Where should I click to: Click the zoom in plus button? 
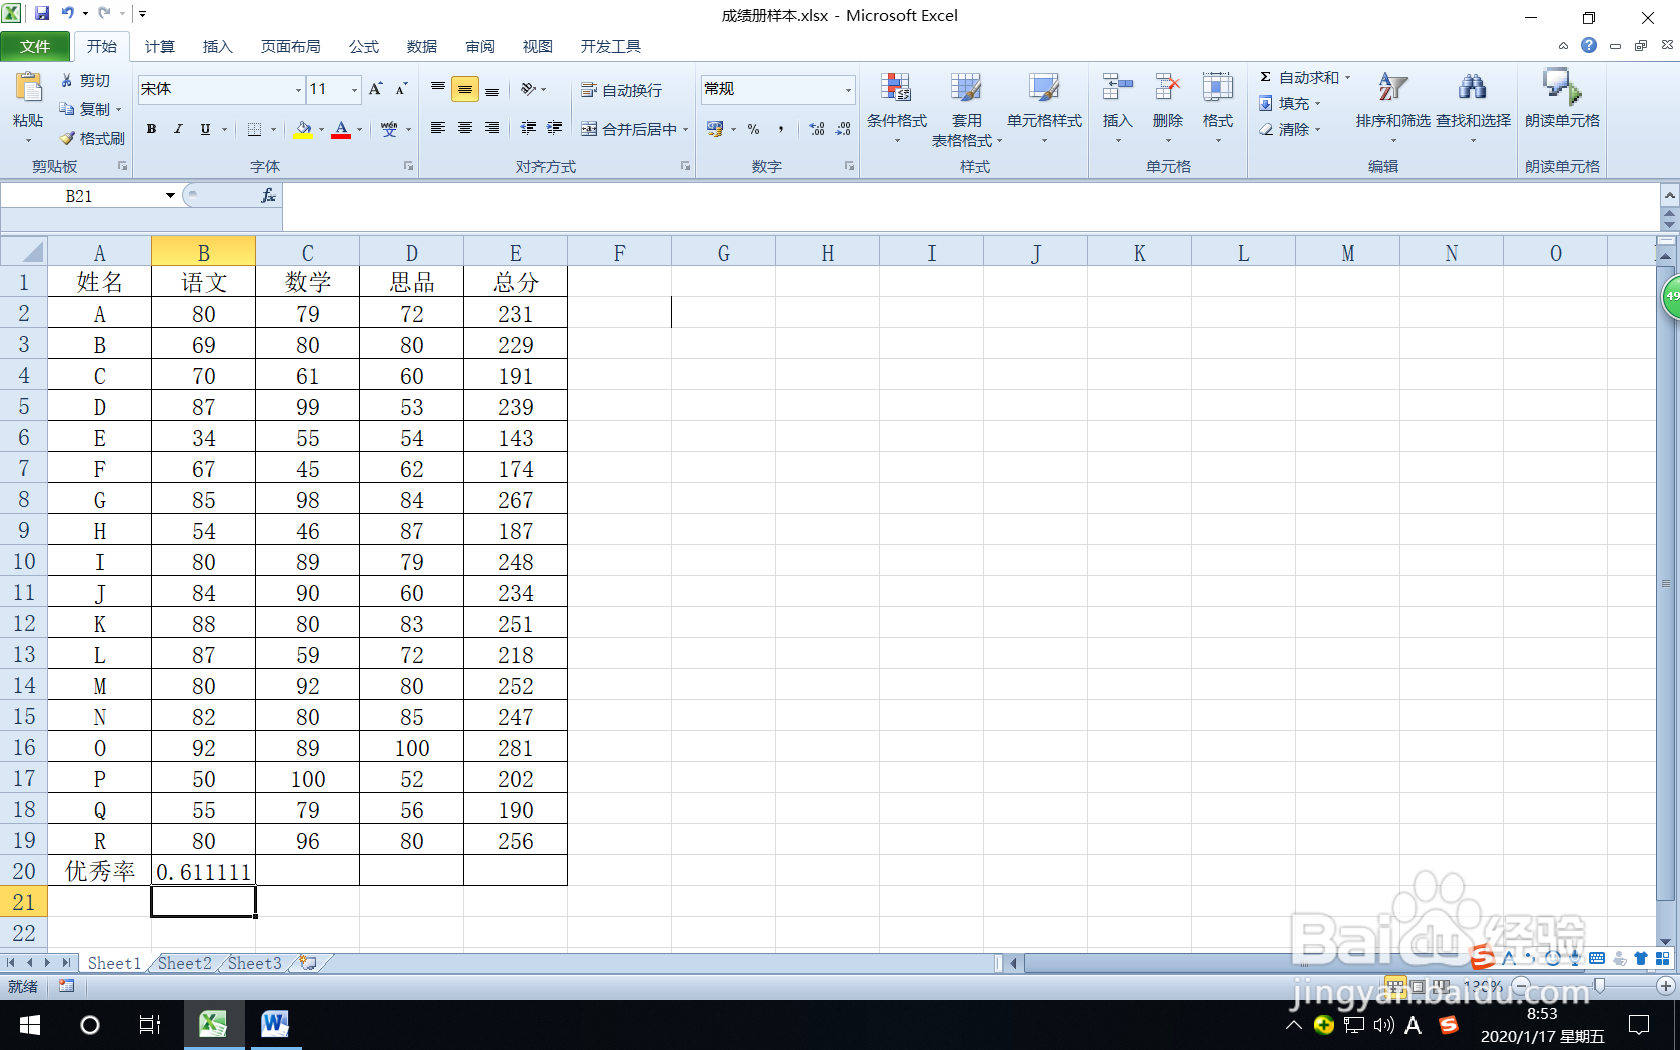1666,986
